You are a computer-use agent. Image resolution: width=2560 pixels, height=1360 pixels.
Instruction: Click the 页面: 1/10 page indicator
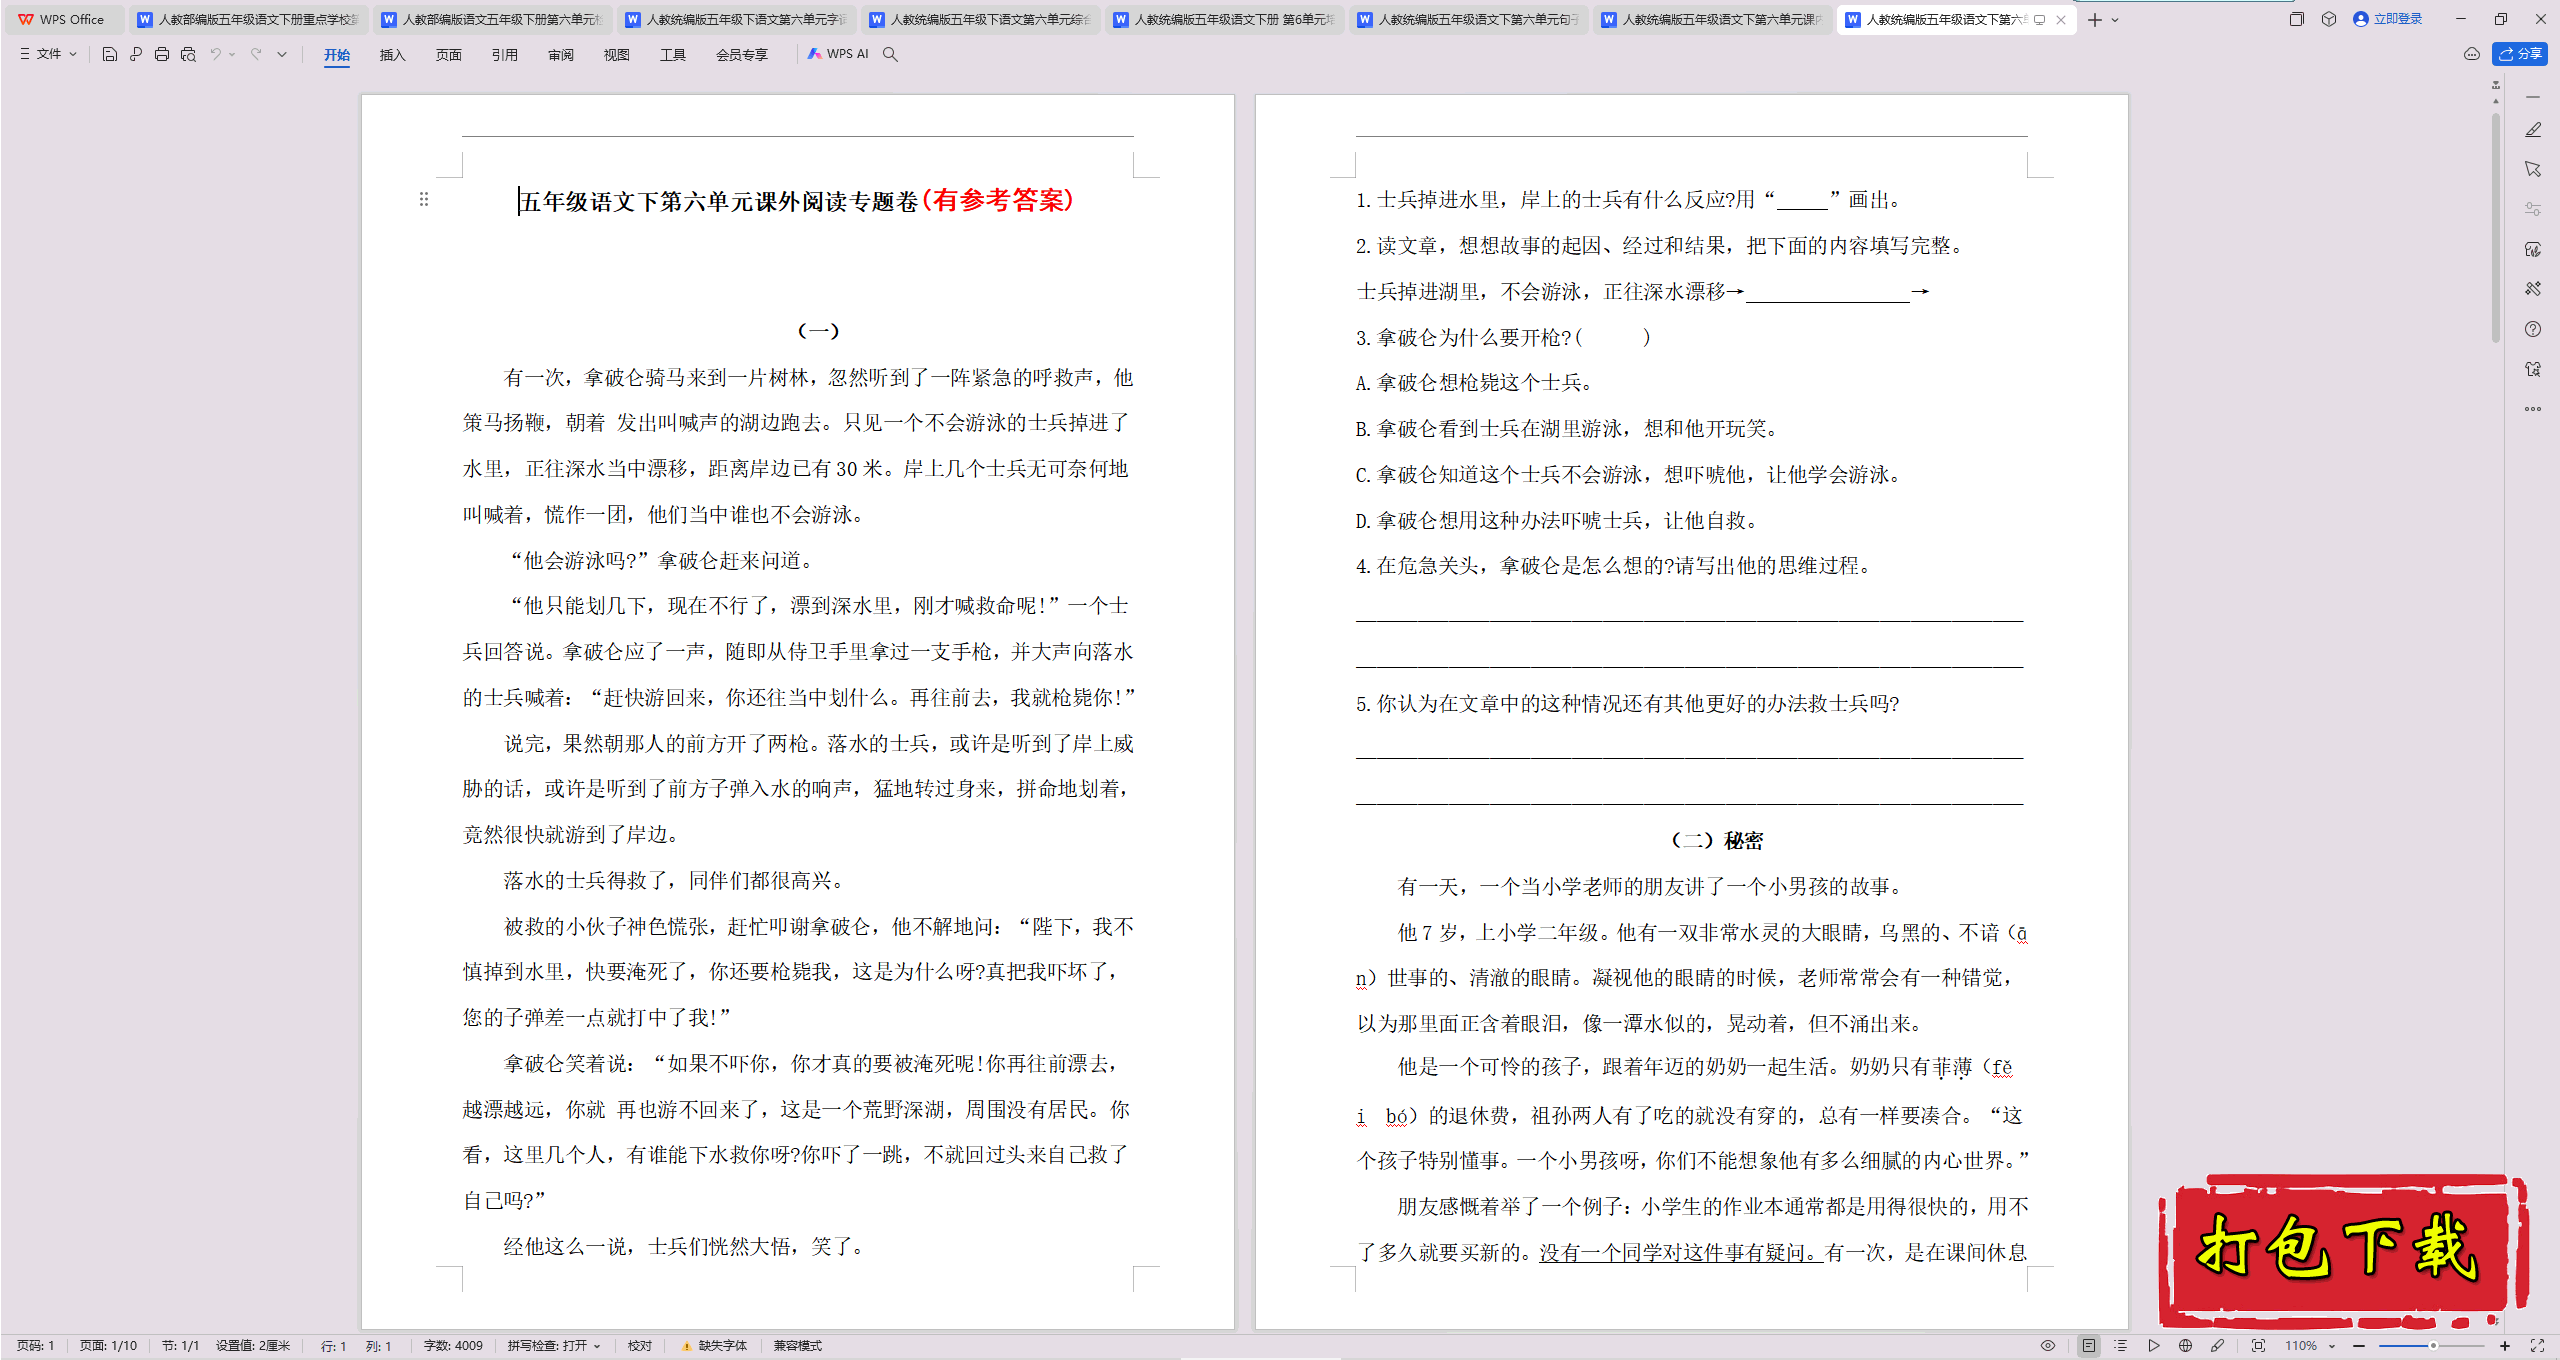pyautogui.click(x=109, y=1346)
